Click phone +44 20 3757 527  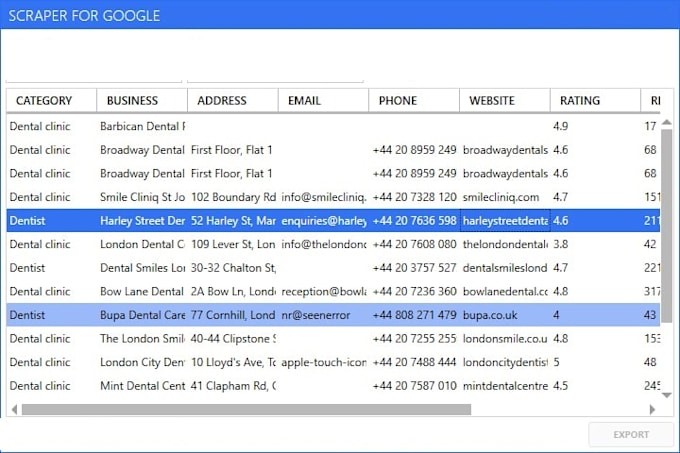click(414, 268)
